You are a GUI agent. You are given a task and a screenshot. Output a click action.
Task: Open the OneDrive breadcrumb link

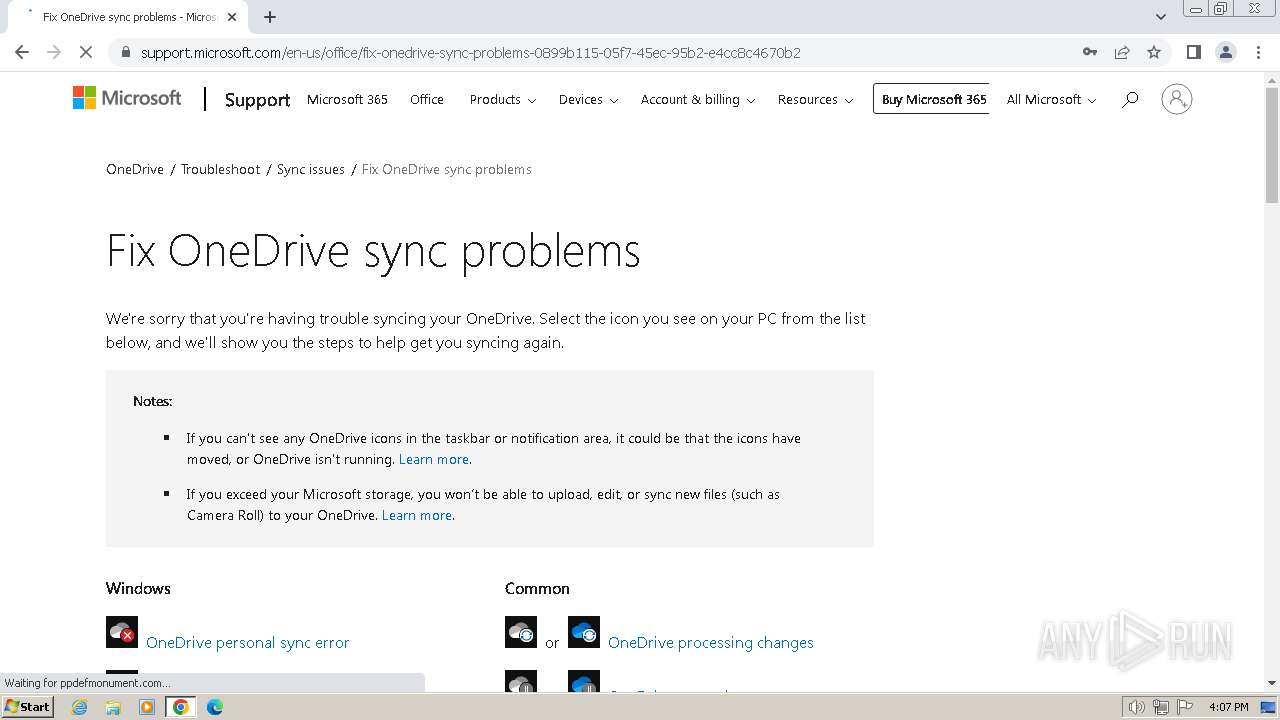(x=135, y=169)
